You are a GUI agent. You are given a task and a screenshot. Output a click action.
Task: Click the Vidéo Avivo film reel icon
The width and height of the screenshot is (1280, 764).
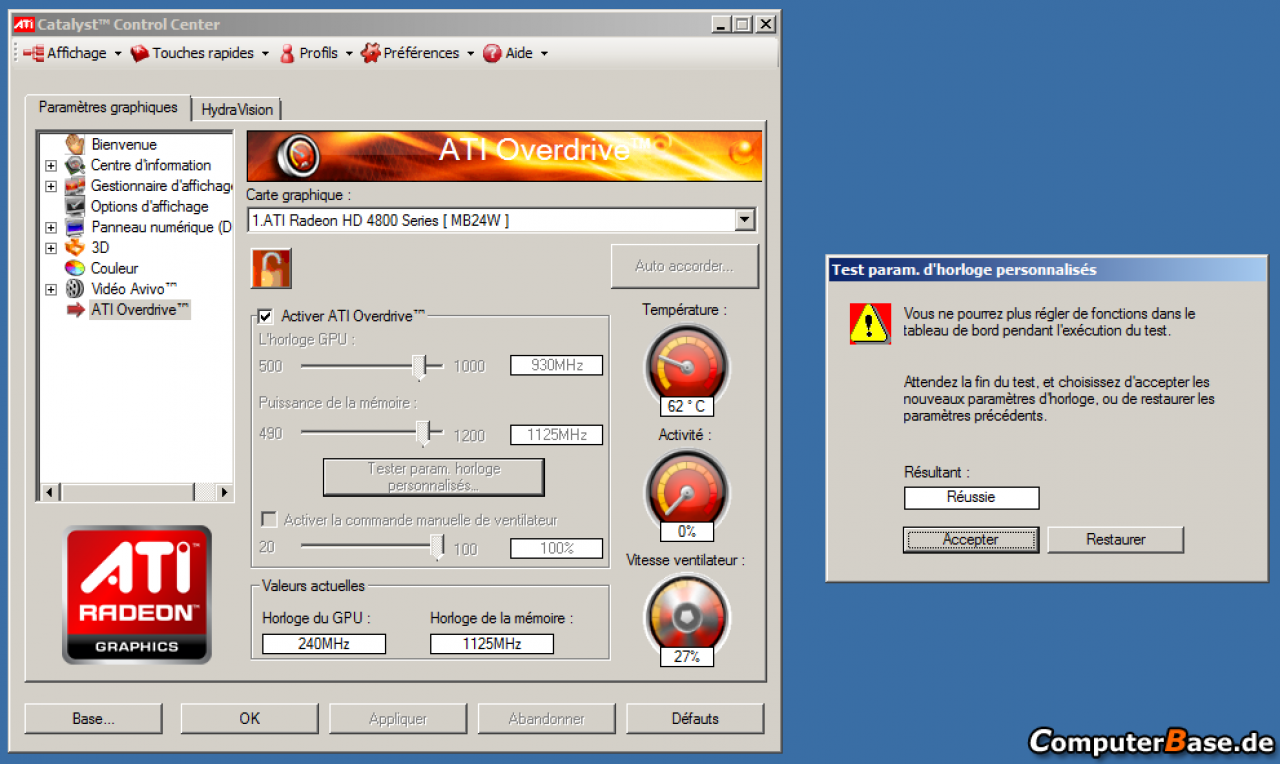(75, 289)
